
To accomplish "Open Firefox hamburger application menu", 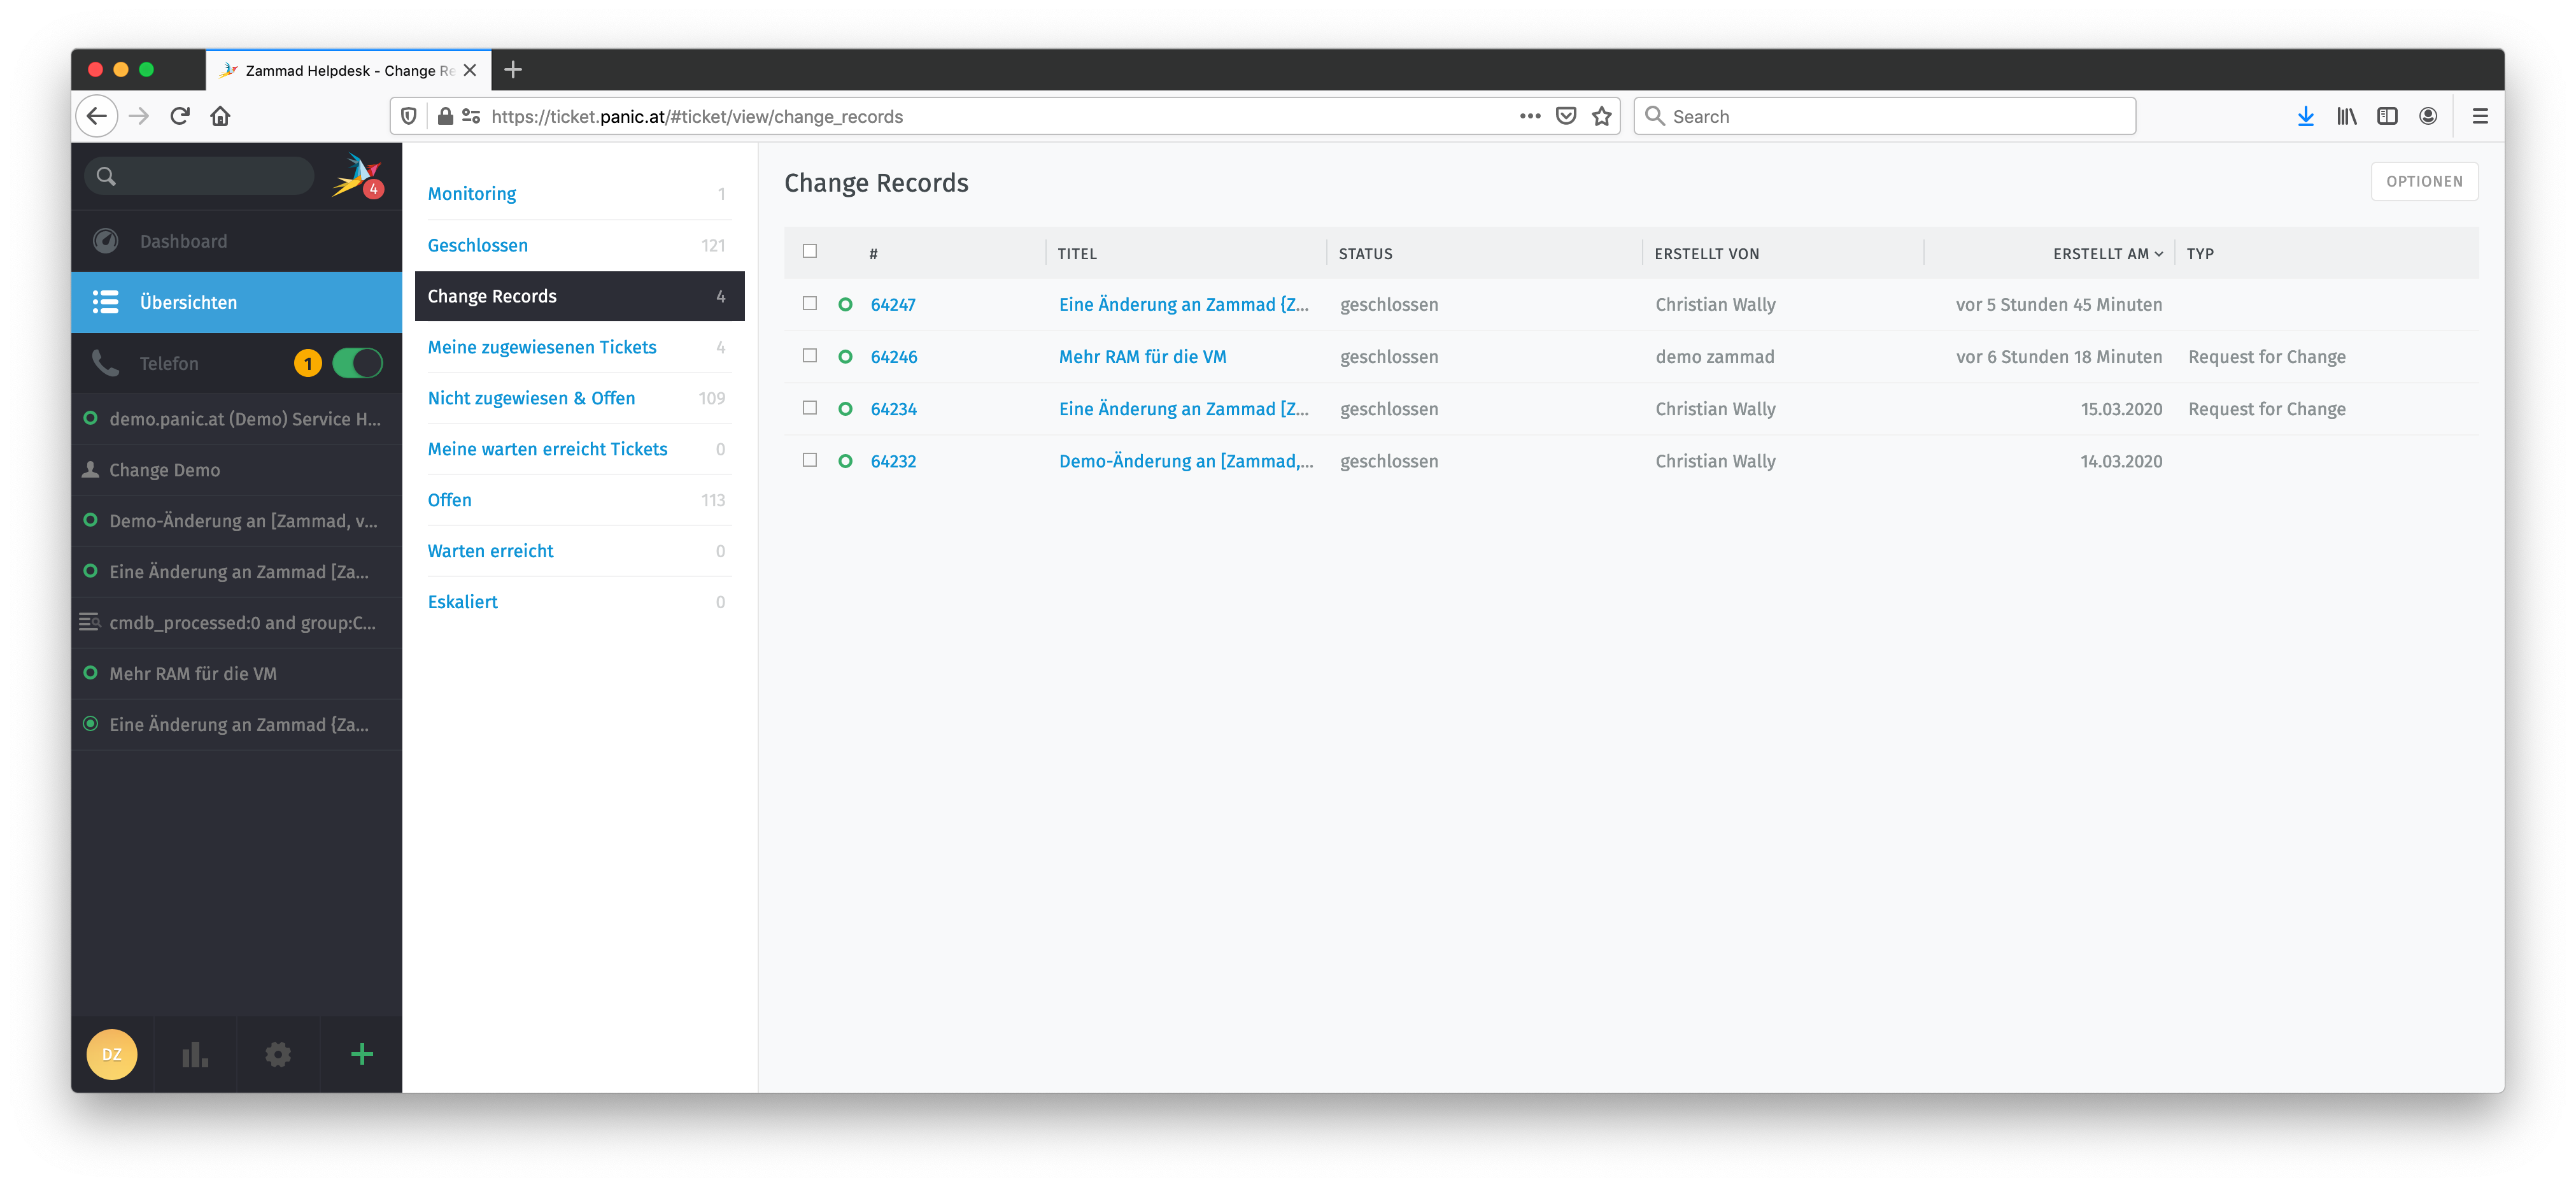I will [x=2480, y=116].
